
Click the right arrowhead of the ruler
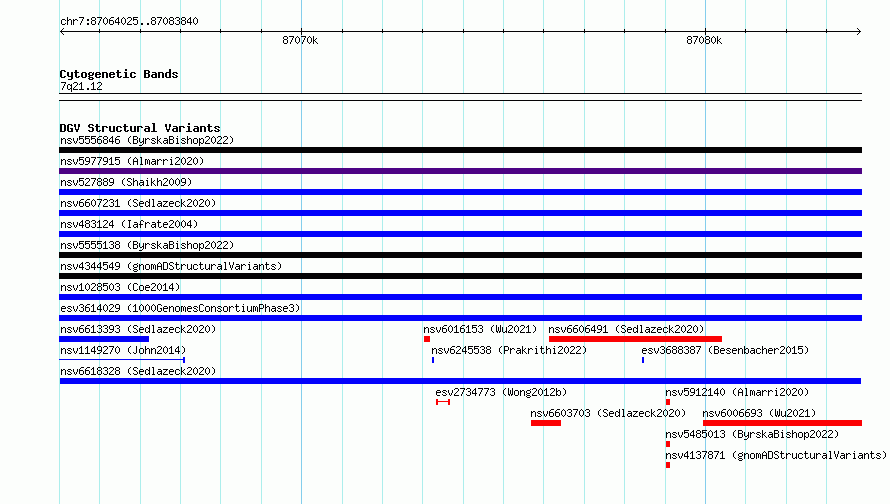pos(859,31)
